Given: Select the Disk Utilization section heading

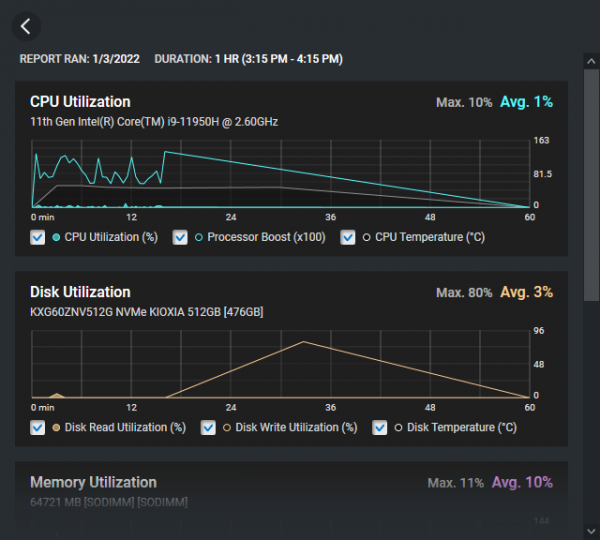Looking at the screenshot, I should [x=80, y=292].
